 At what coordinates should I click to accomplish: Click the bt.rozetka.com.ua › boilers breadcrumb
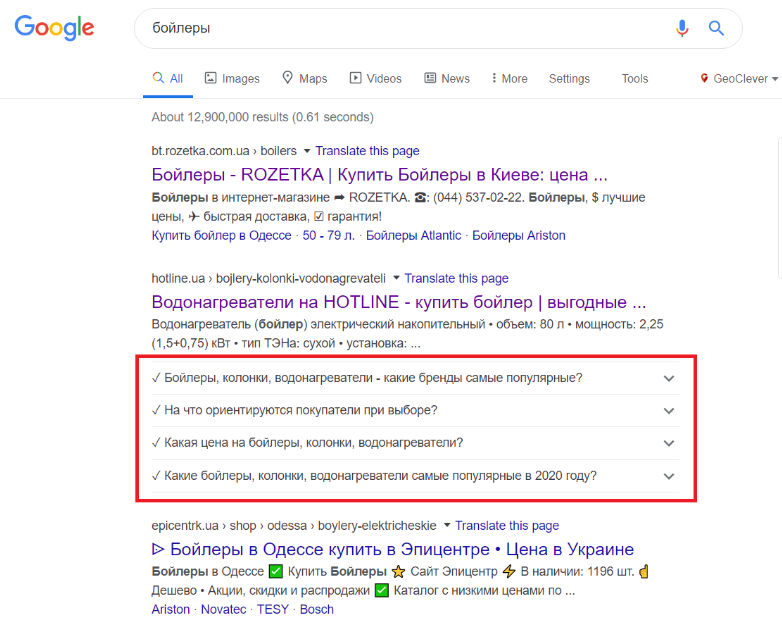pos(224,151)
